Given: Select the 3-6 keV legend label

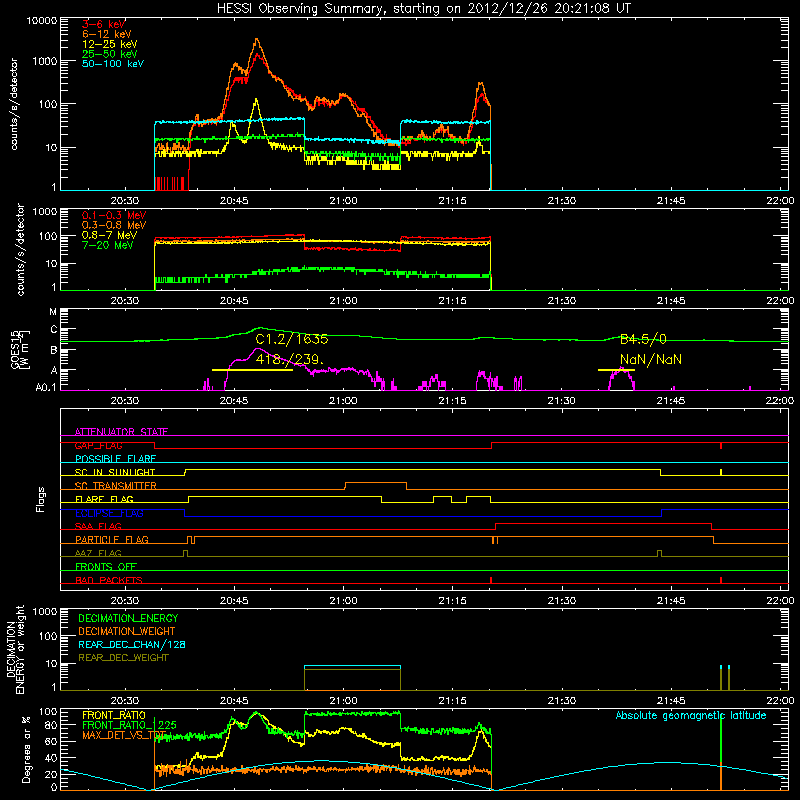Looking at the screenshot, I should 104,24.
